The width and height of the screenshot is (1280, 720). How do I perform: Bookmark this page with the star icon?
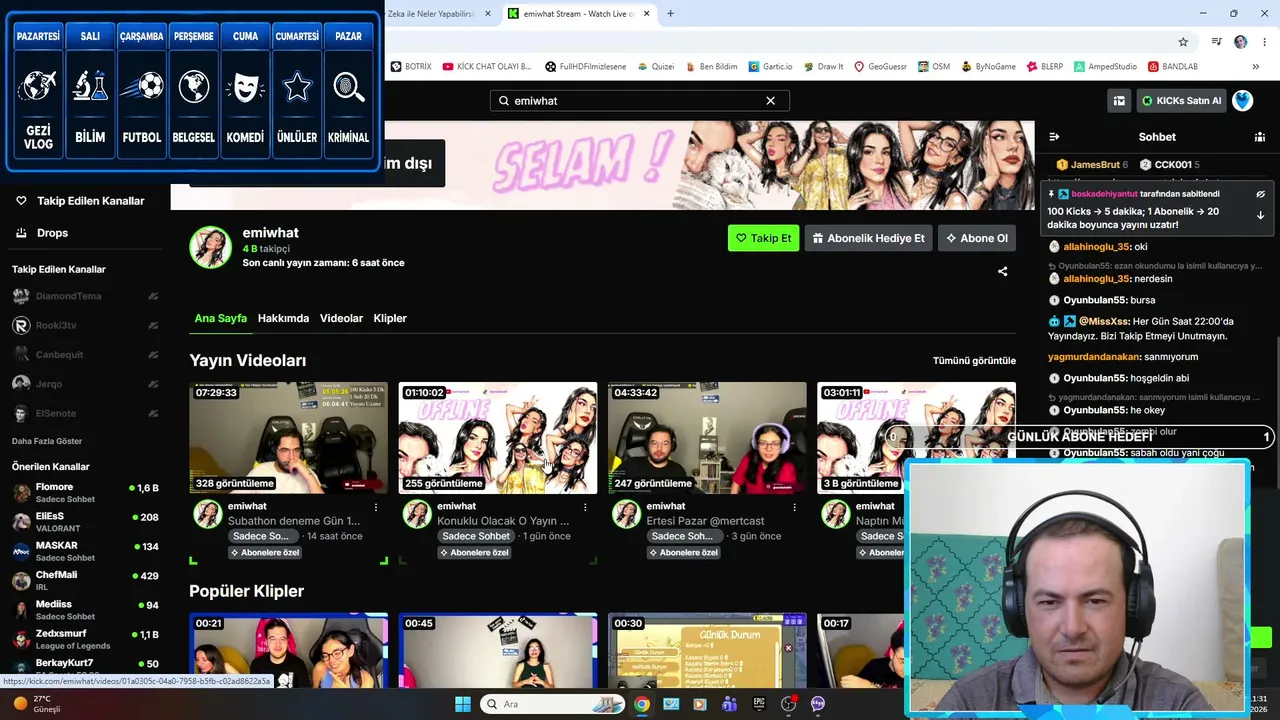point(1183,42)
